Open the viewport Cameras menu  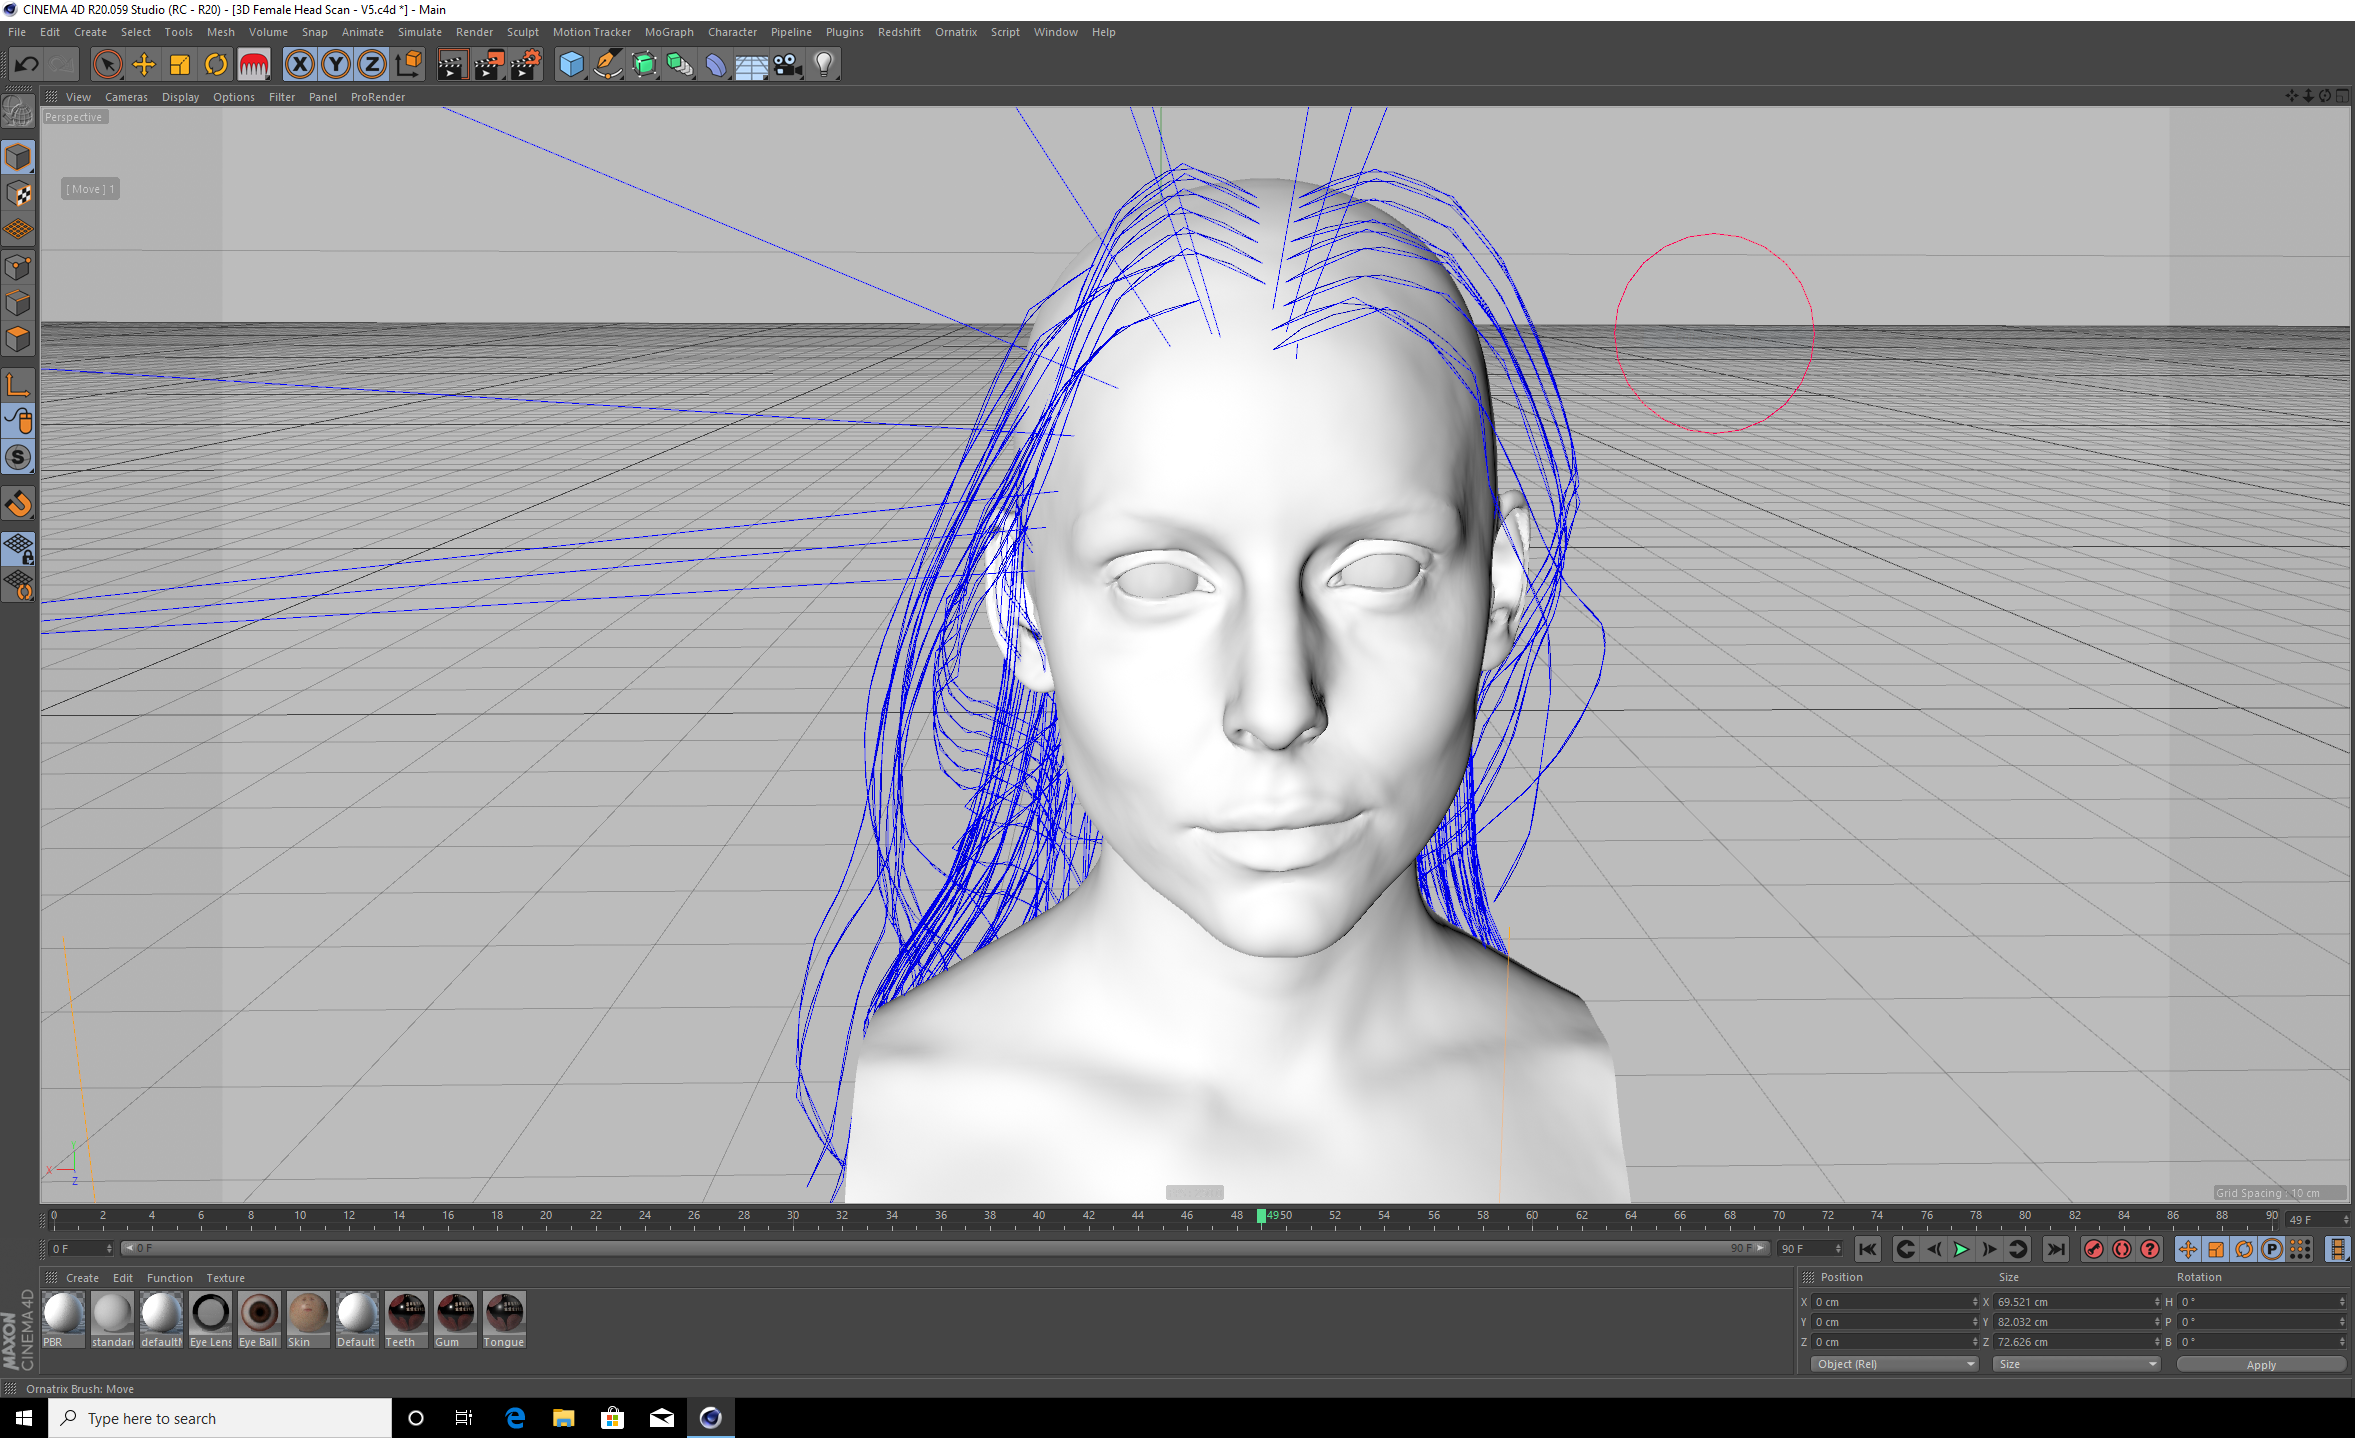[x=126, y=97]
